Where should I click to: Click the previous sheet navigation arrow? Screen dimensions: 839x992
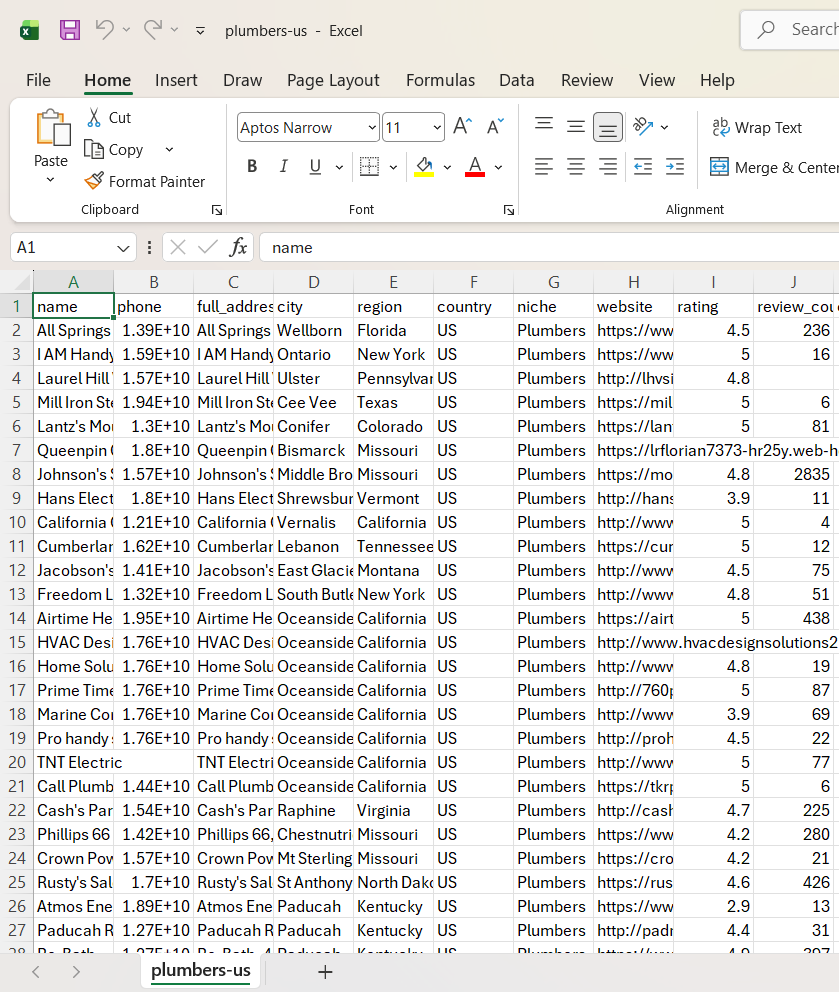(36, 972)
